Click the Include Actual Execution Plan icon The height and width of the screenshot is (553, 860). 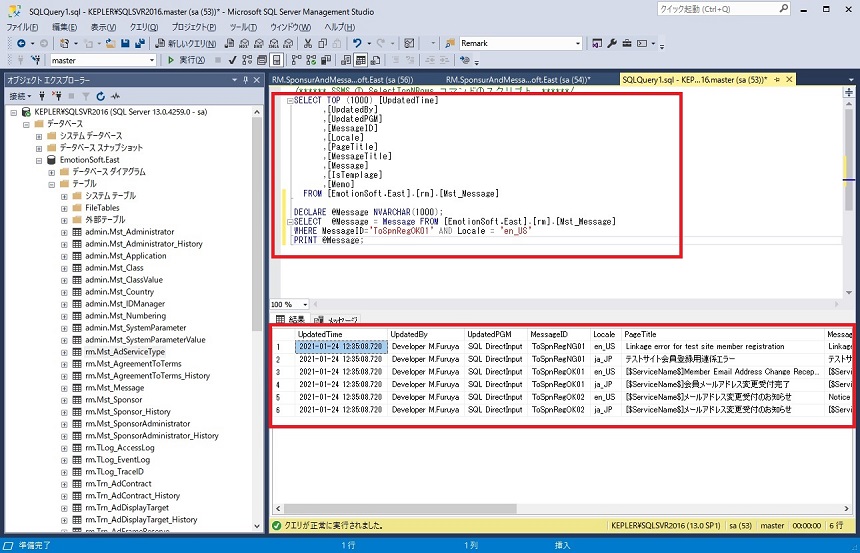(296, 60)
